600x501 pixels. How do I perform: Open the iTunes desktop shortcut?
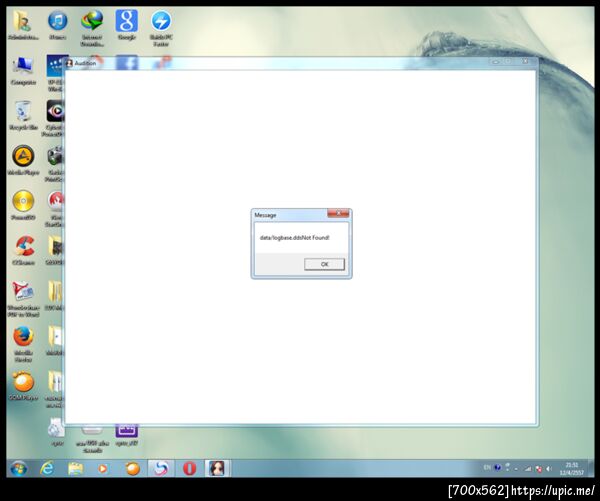coord(58,25)
